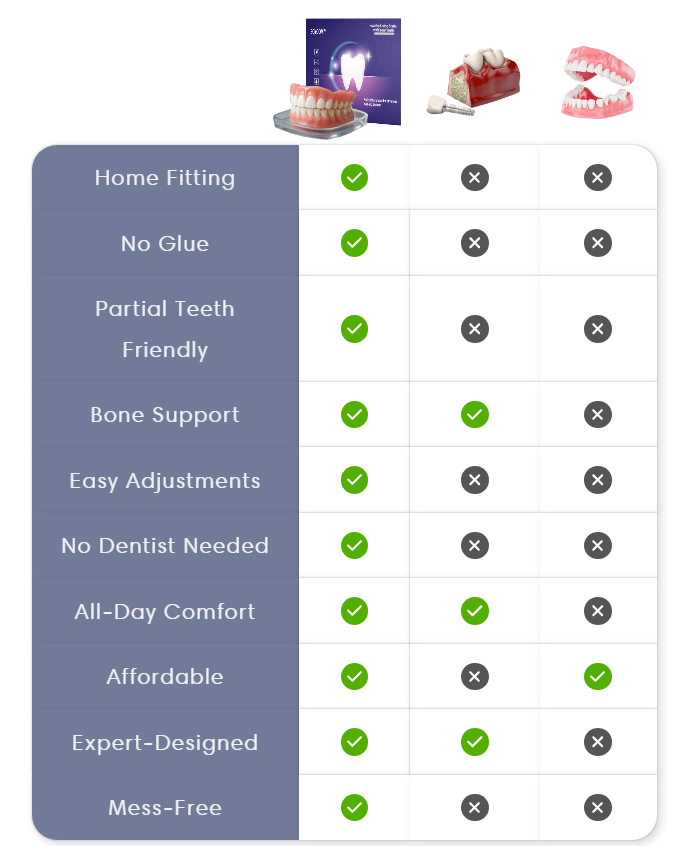
Task: Click the denture kit product image
Action: click(338, 78)
